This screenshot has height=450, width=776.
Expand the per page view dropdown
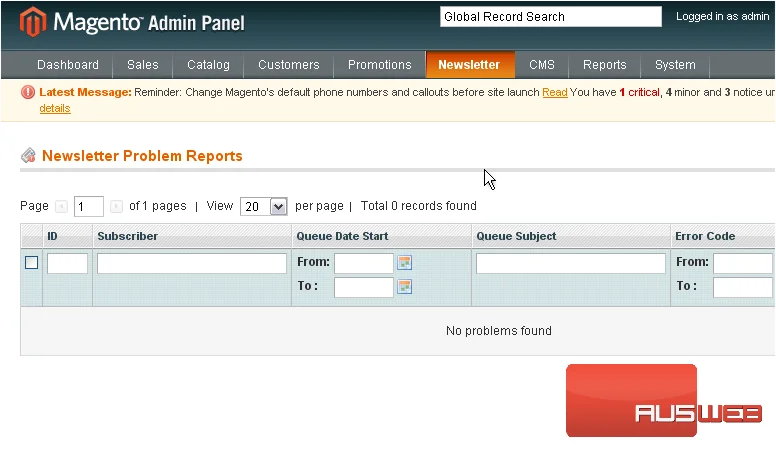(263, 206)
